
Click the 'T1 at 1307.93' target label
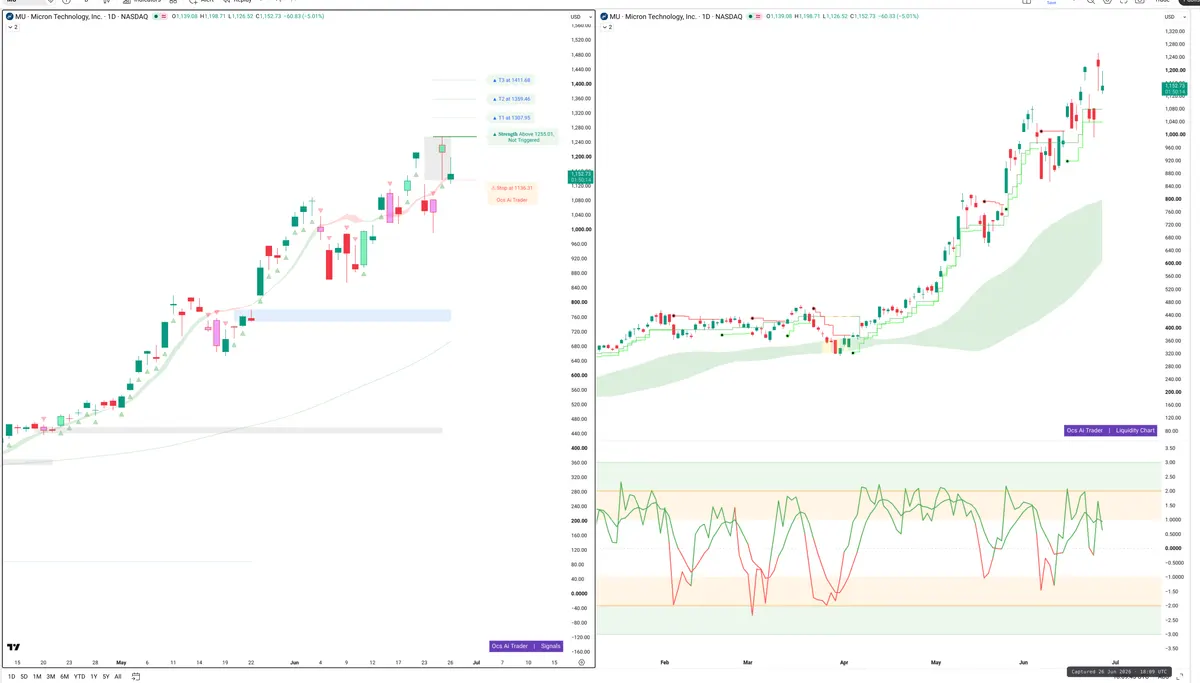point(511,118)
